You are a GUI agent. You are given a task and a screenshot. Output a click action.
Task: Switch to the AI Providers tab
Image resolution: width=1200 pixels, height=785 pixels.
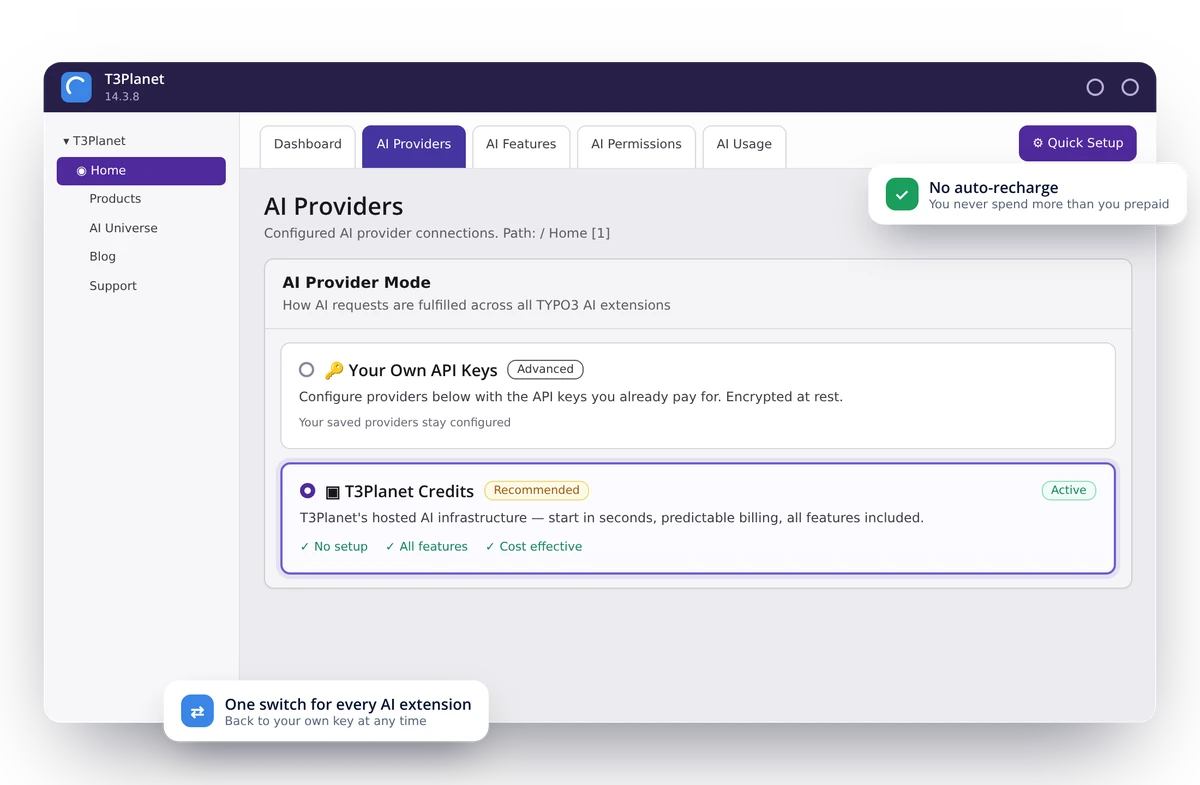[x=414, y=145]
